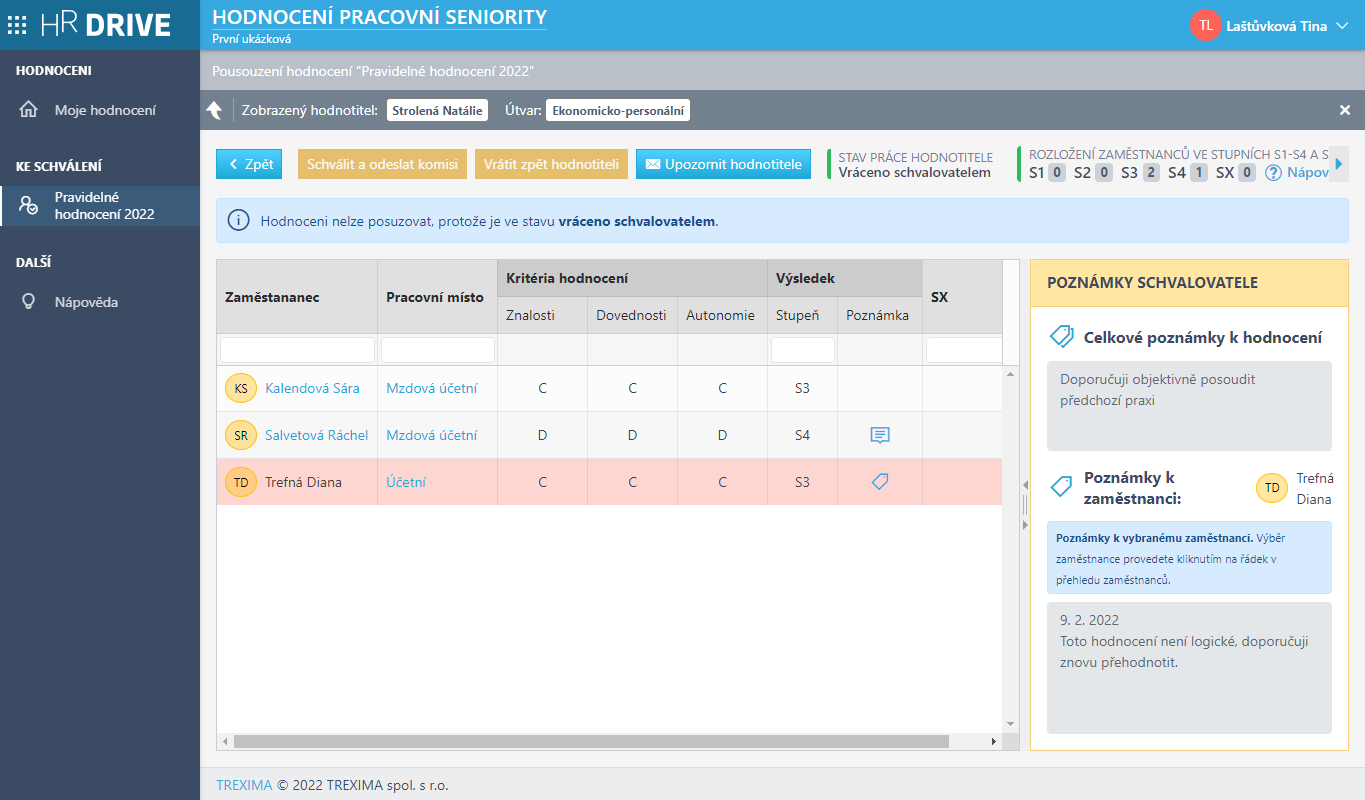The width and height of the screenshot is (1365, 800).
Task: Open the comment icon in Salvetová Ráchel row
Action: (879, 435)
